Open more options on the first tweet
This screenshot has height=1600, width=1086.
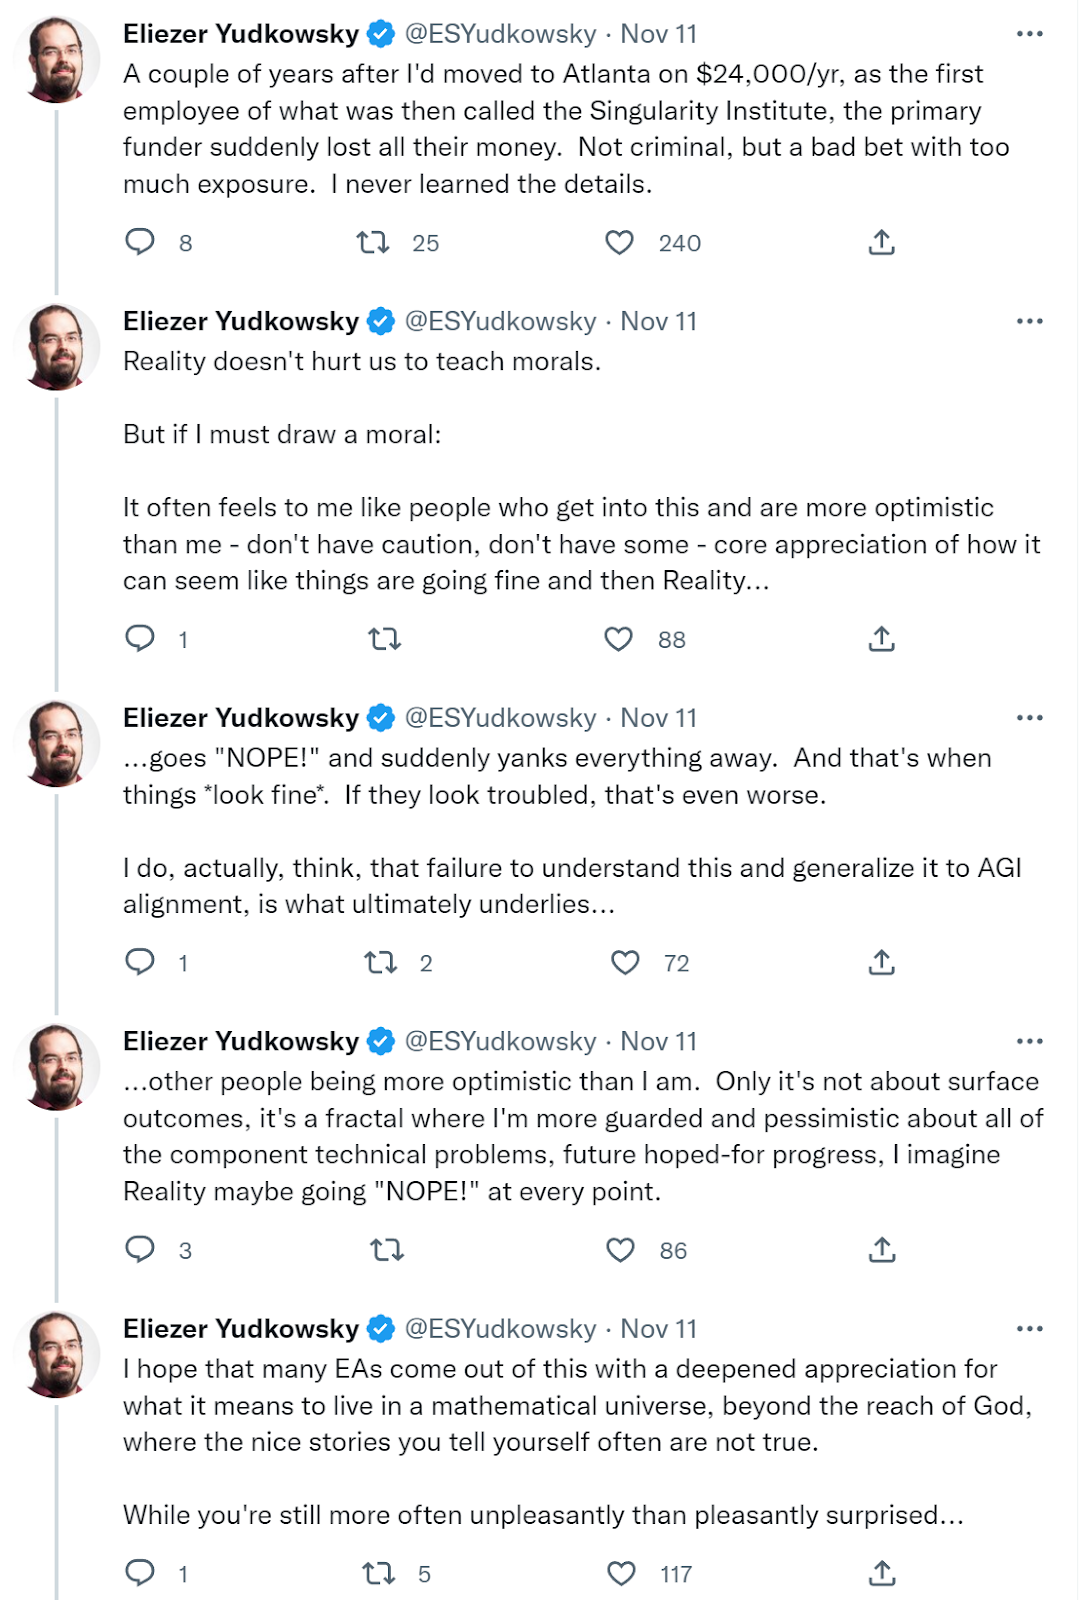1029,34
